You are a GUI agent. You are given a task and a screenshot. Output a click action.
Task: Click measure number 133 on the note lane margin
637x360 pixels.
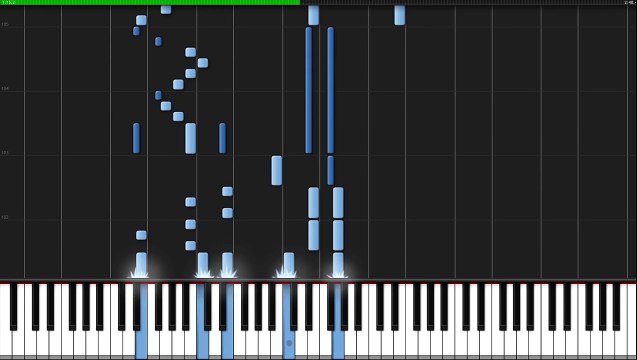[x=5, y=153]
